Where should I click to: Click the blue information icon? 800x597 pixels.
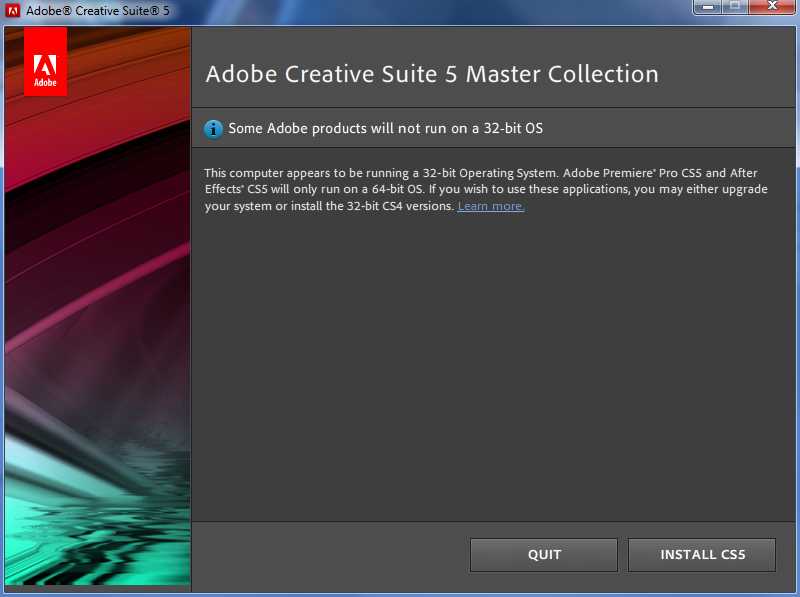click(x=213, y=129)
